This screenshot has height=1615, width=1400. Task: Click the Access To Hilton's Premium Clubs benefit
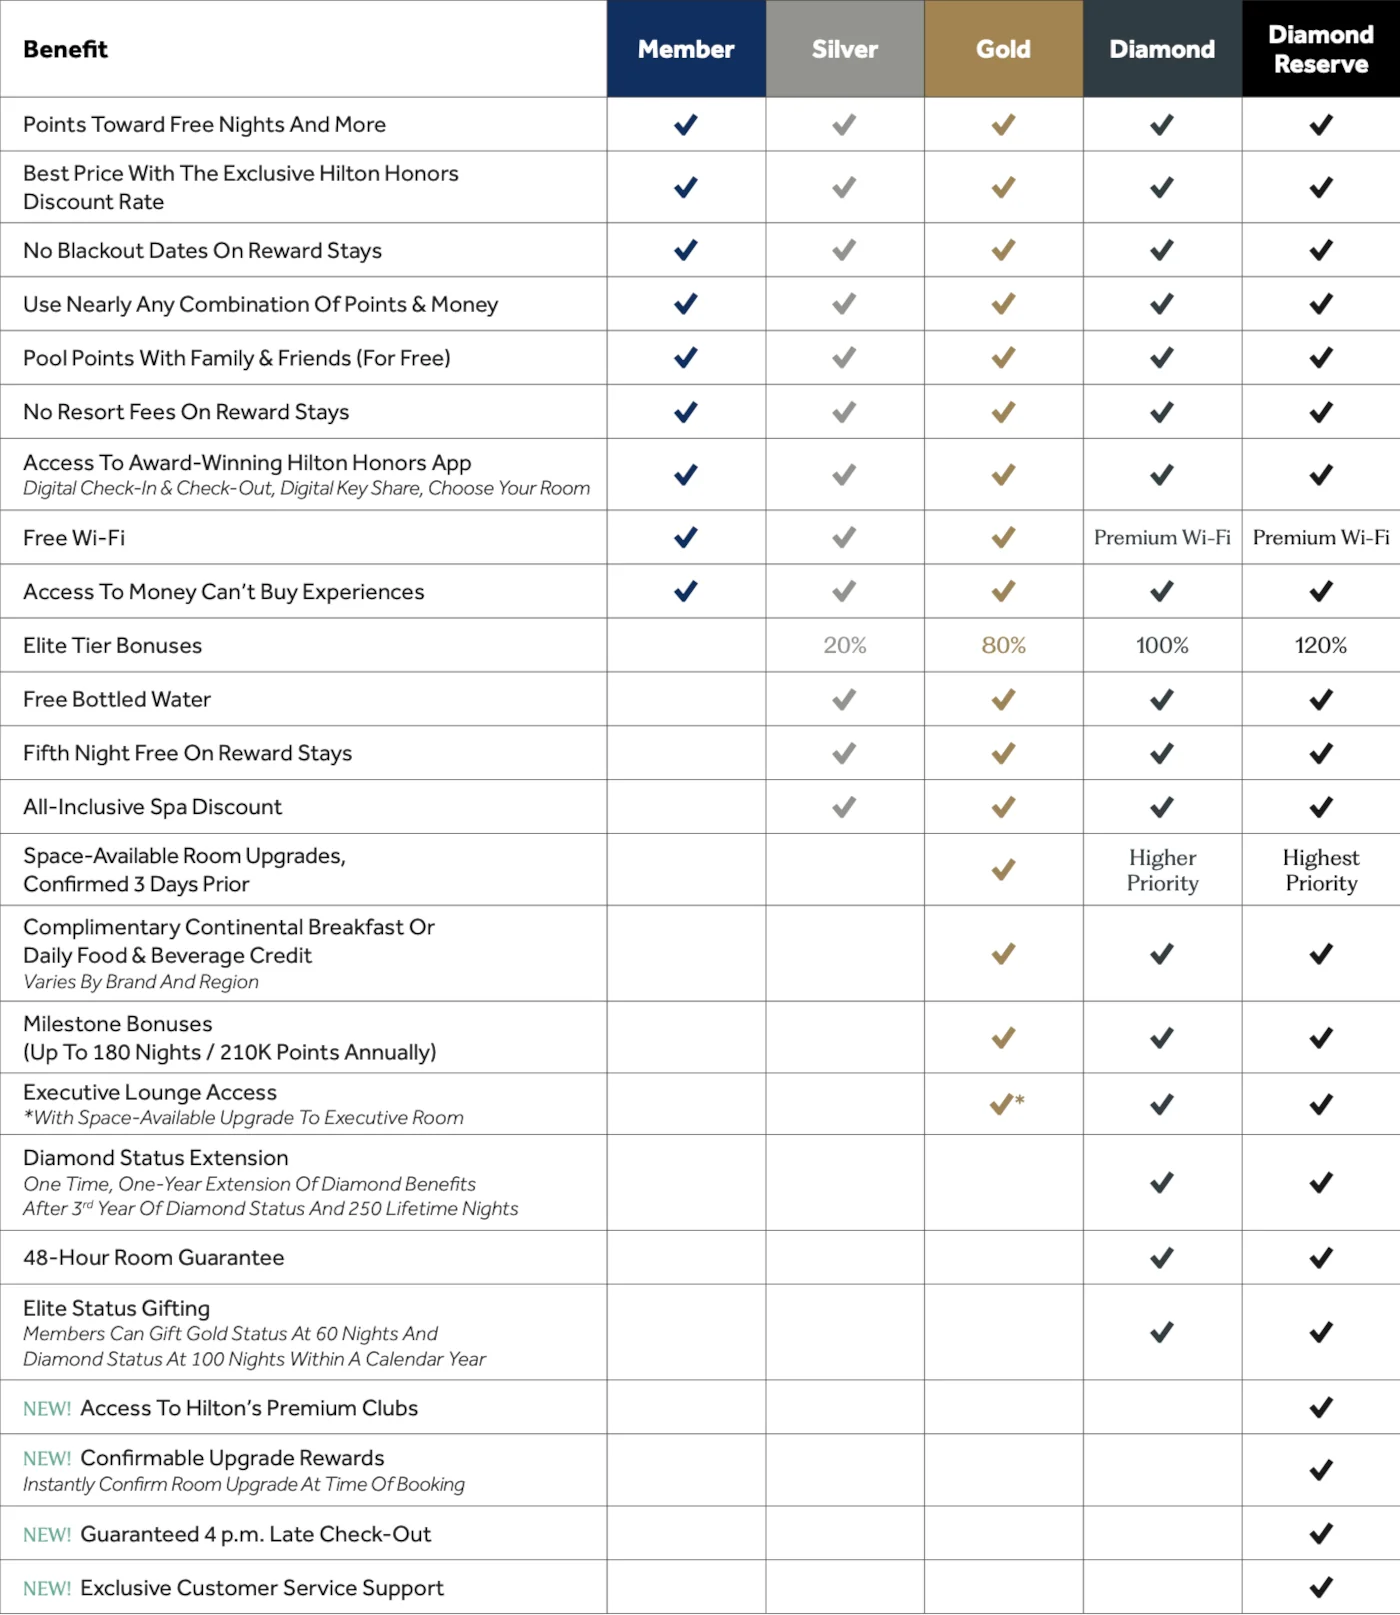(x=249, y=1408)
